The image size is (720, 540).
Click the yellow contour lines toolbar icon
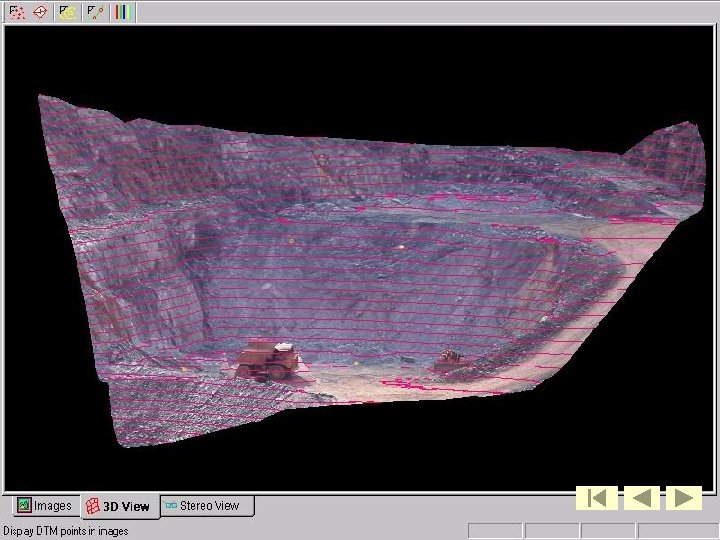(68, 12)
